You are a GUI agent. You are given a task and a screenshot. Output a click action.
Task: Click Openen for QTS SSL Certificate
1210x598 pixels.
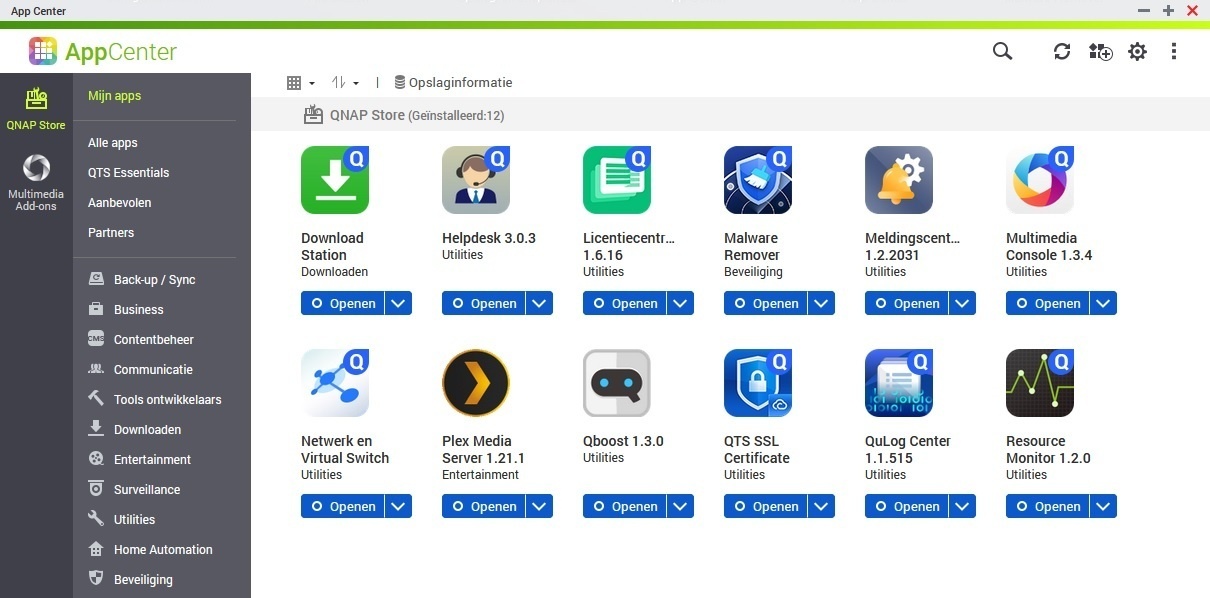(x=766, y=506)
